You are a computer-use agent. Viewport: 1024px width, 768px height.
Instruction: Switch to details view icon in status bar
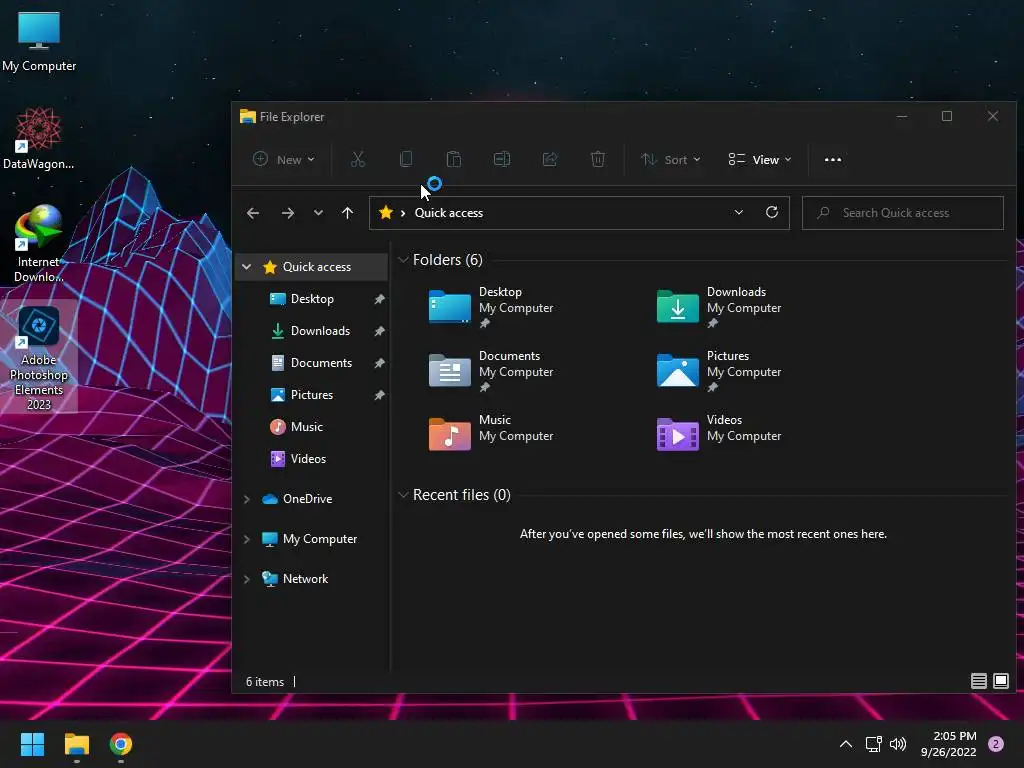(978, 681)
